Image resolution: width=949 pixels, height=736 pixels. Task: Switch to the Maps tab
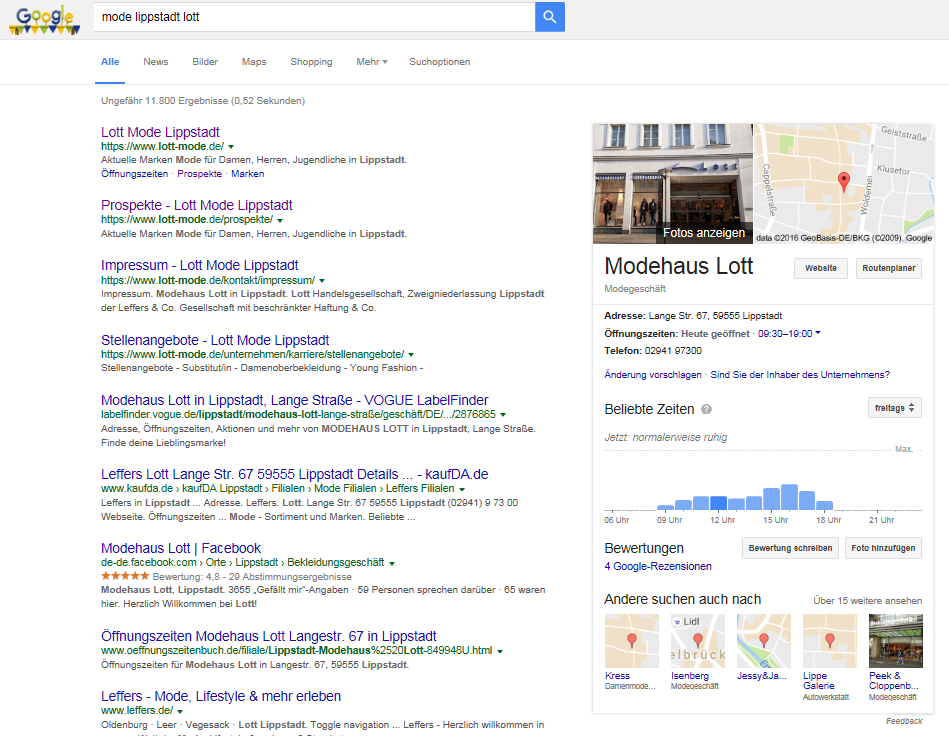pos(254,62)
